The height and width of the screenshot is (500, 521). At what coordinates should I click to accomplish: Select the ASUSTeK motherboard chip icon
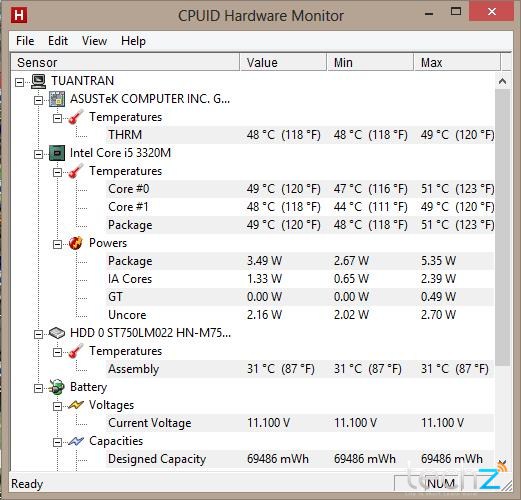coord(57,99)
